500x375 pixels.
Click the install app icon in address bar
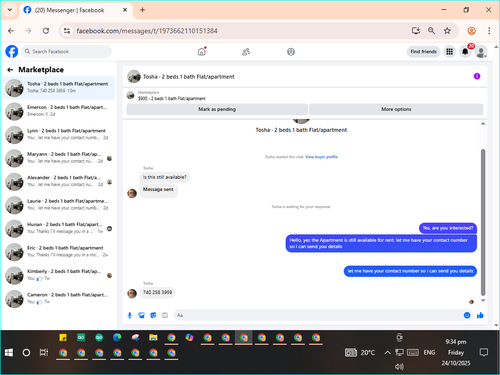tap(416, 31)
